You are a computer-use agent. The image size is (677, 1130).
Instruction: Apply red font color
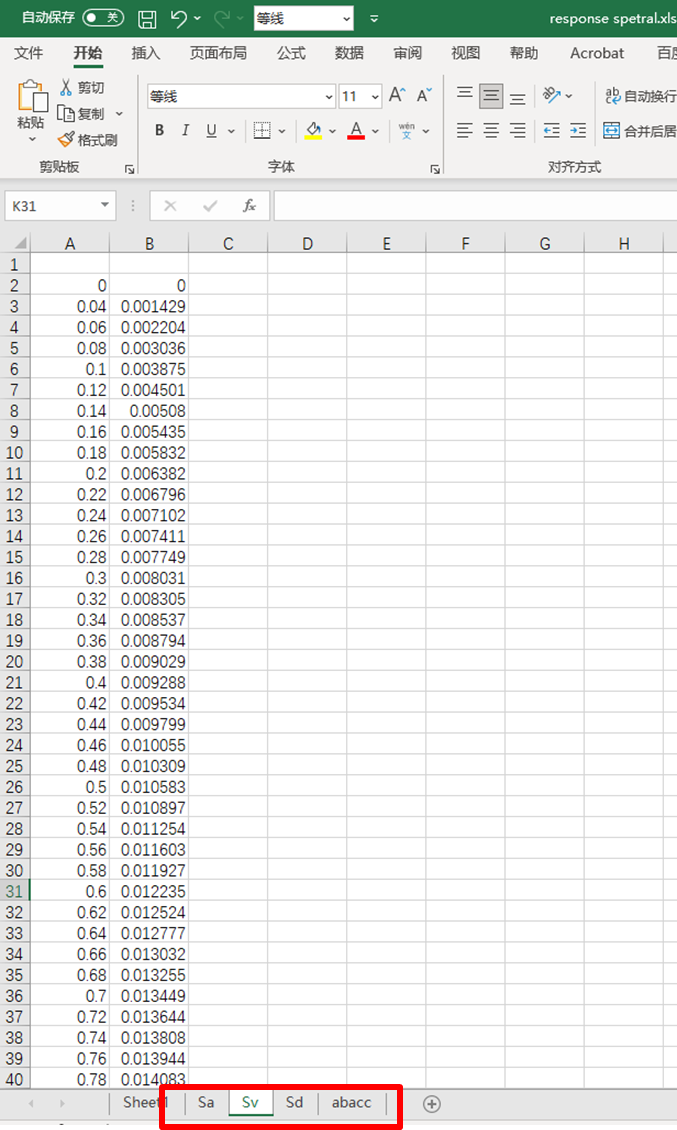point(356,130)
